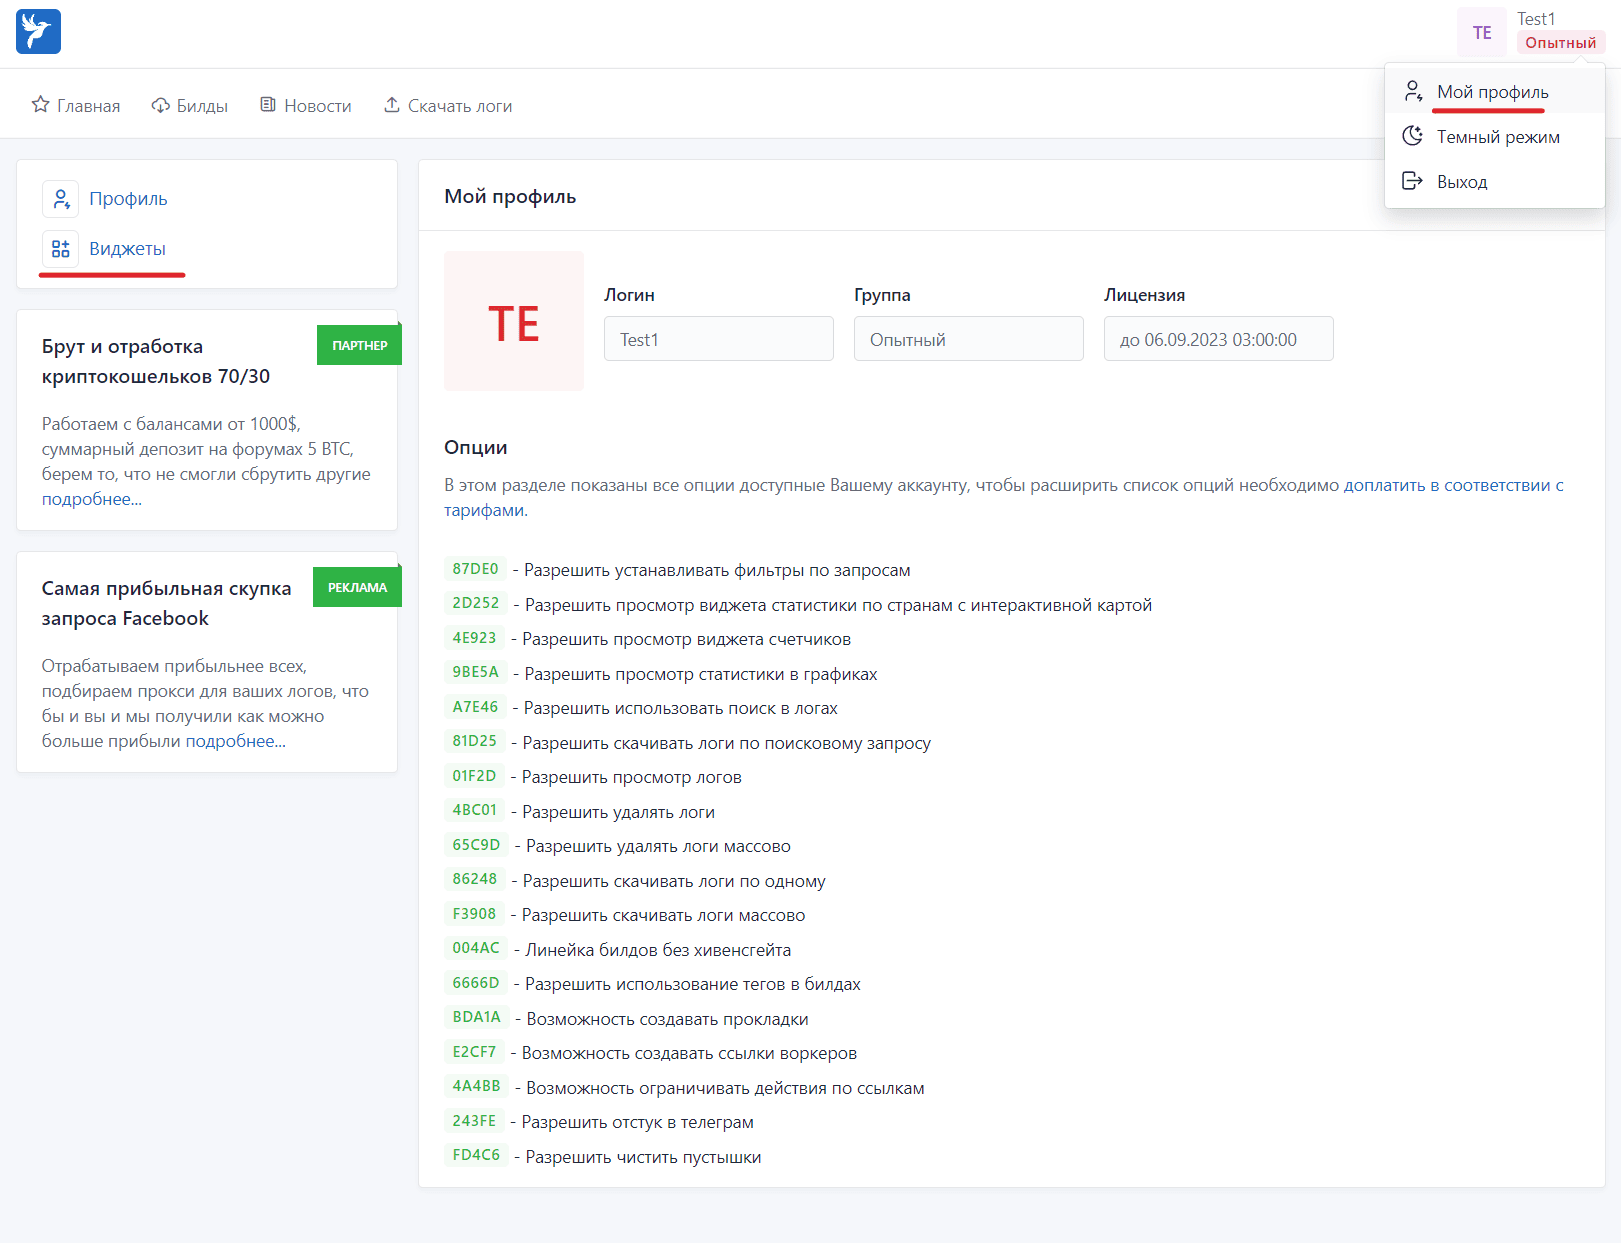This screenshot has height=1243, width=1621.
Task: Click the newspaper icon beside Новости
Action: pos(268,105)
